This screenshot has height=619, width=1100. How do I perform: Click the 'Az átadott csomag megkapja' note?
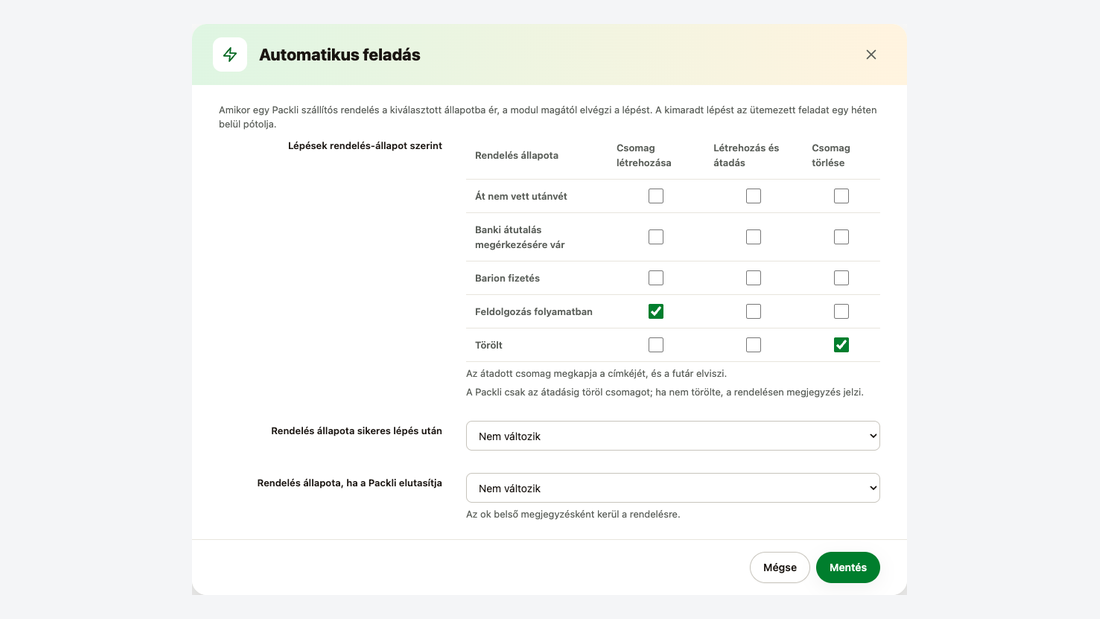[x=596, y=373]
